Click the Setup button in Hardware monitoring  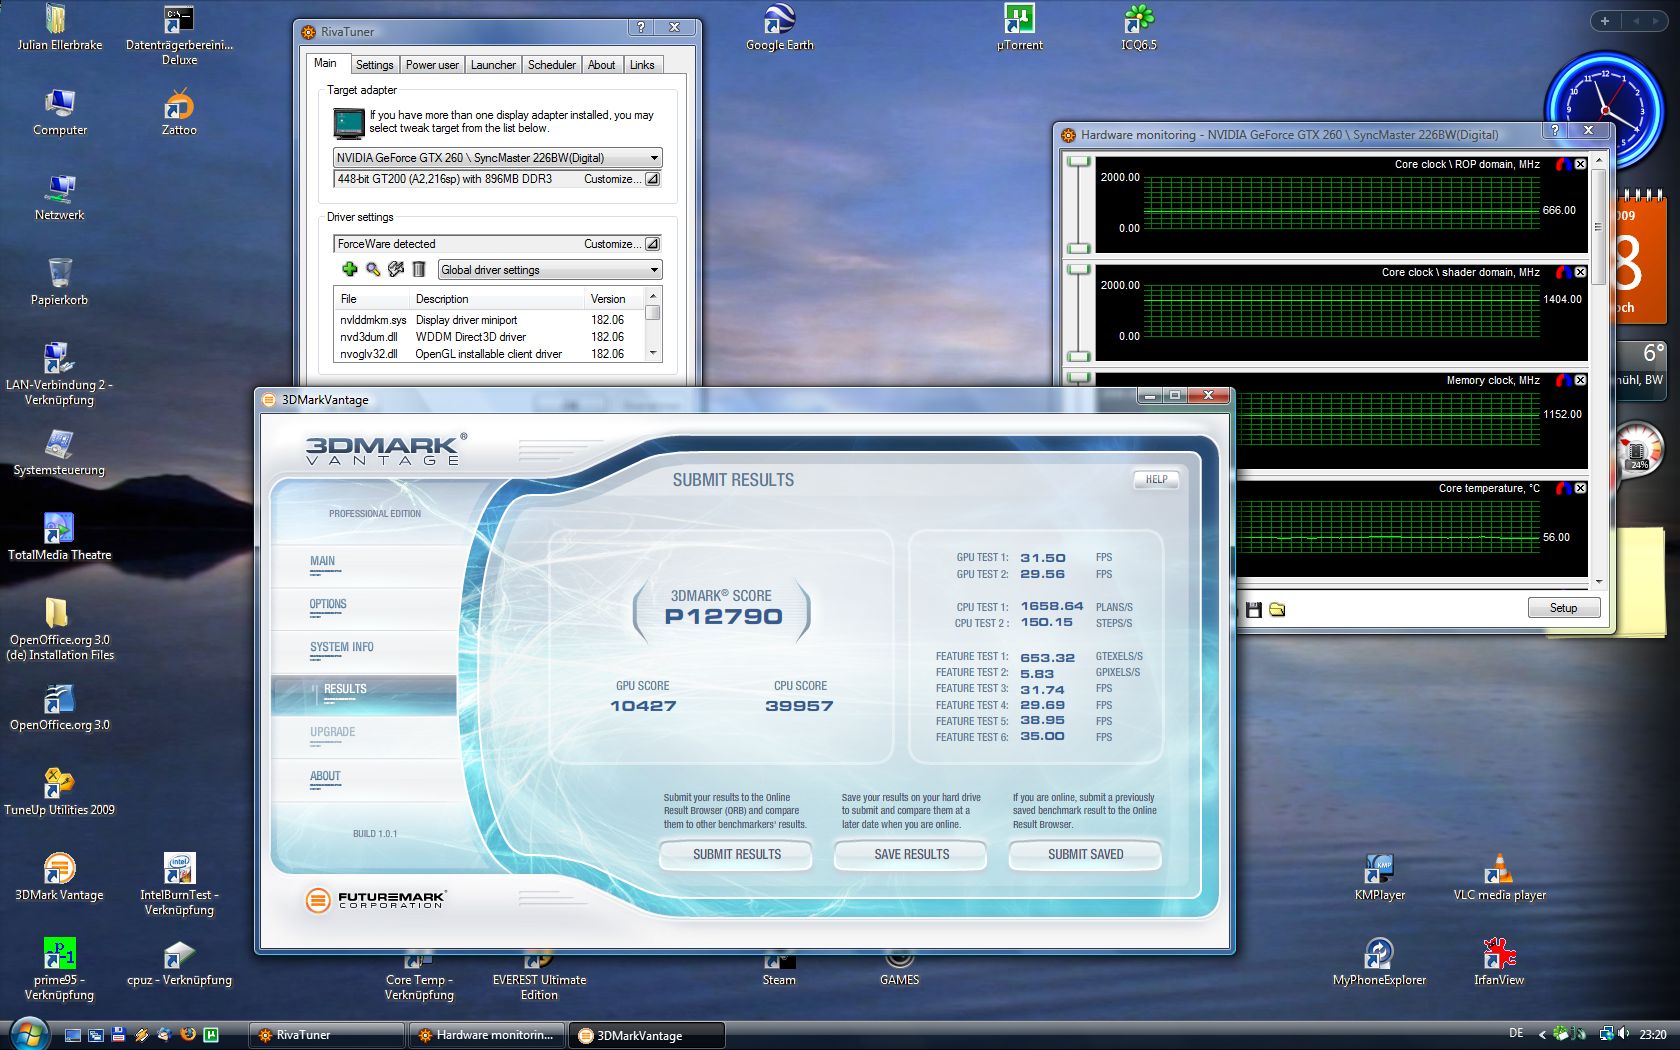pyautogui.click(x=1563, y=608)
